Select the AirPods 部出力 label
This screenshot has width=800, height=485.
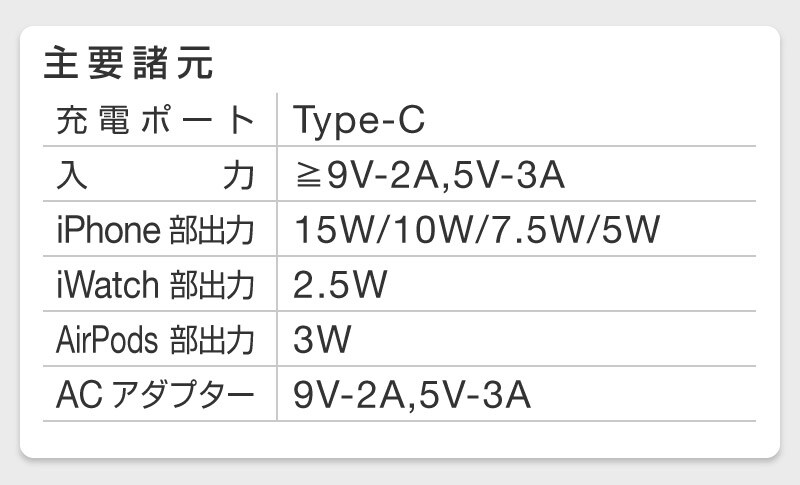tap(155, 341)
